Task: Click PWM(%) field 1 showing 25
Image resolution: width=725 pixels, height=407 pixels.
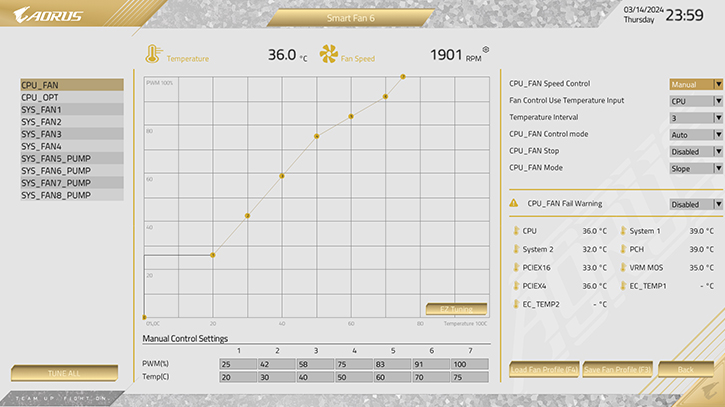Action: coord(238,364)
